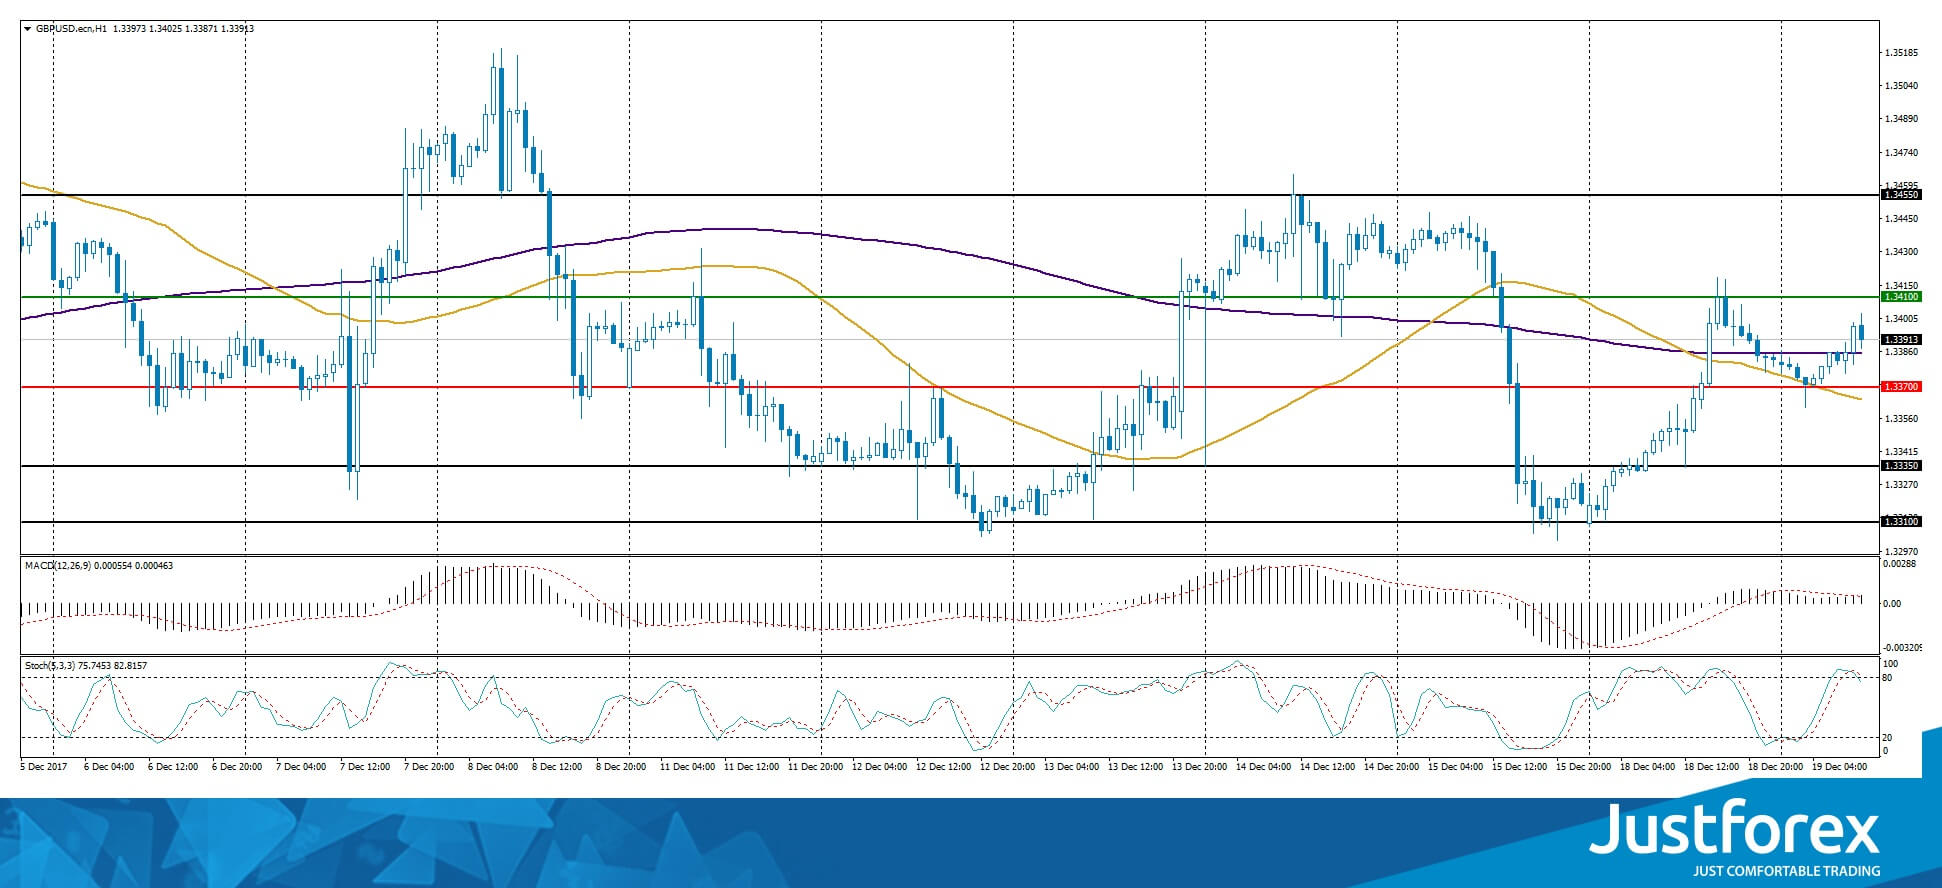Click the 5 Dec 2017 date label
The height and width of the screenshot is (888, 1942).
coord(43,767)
